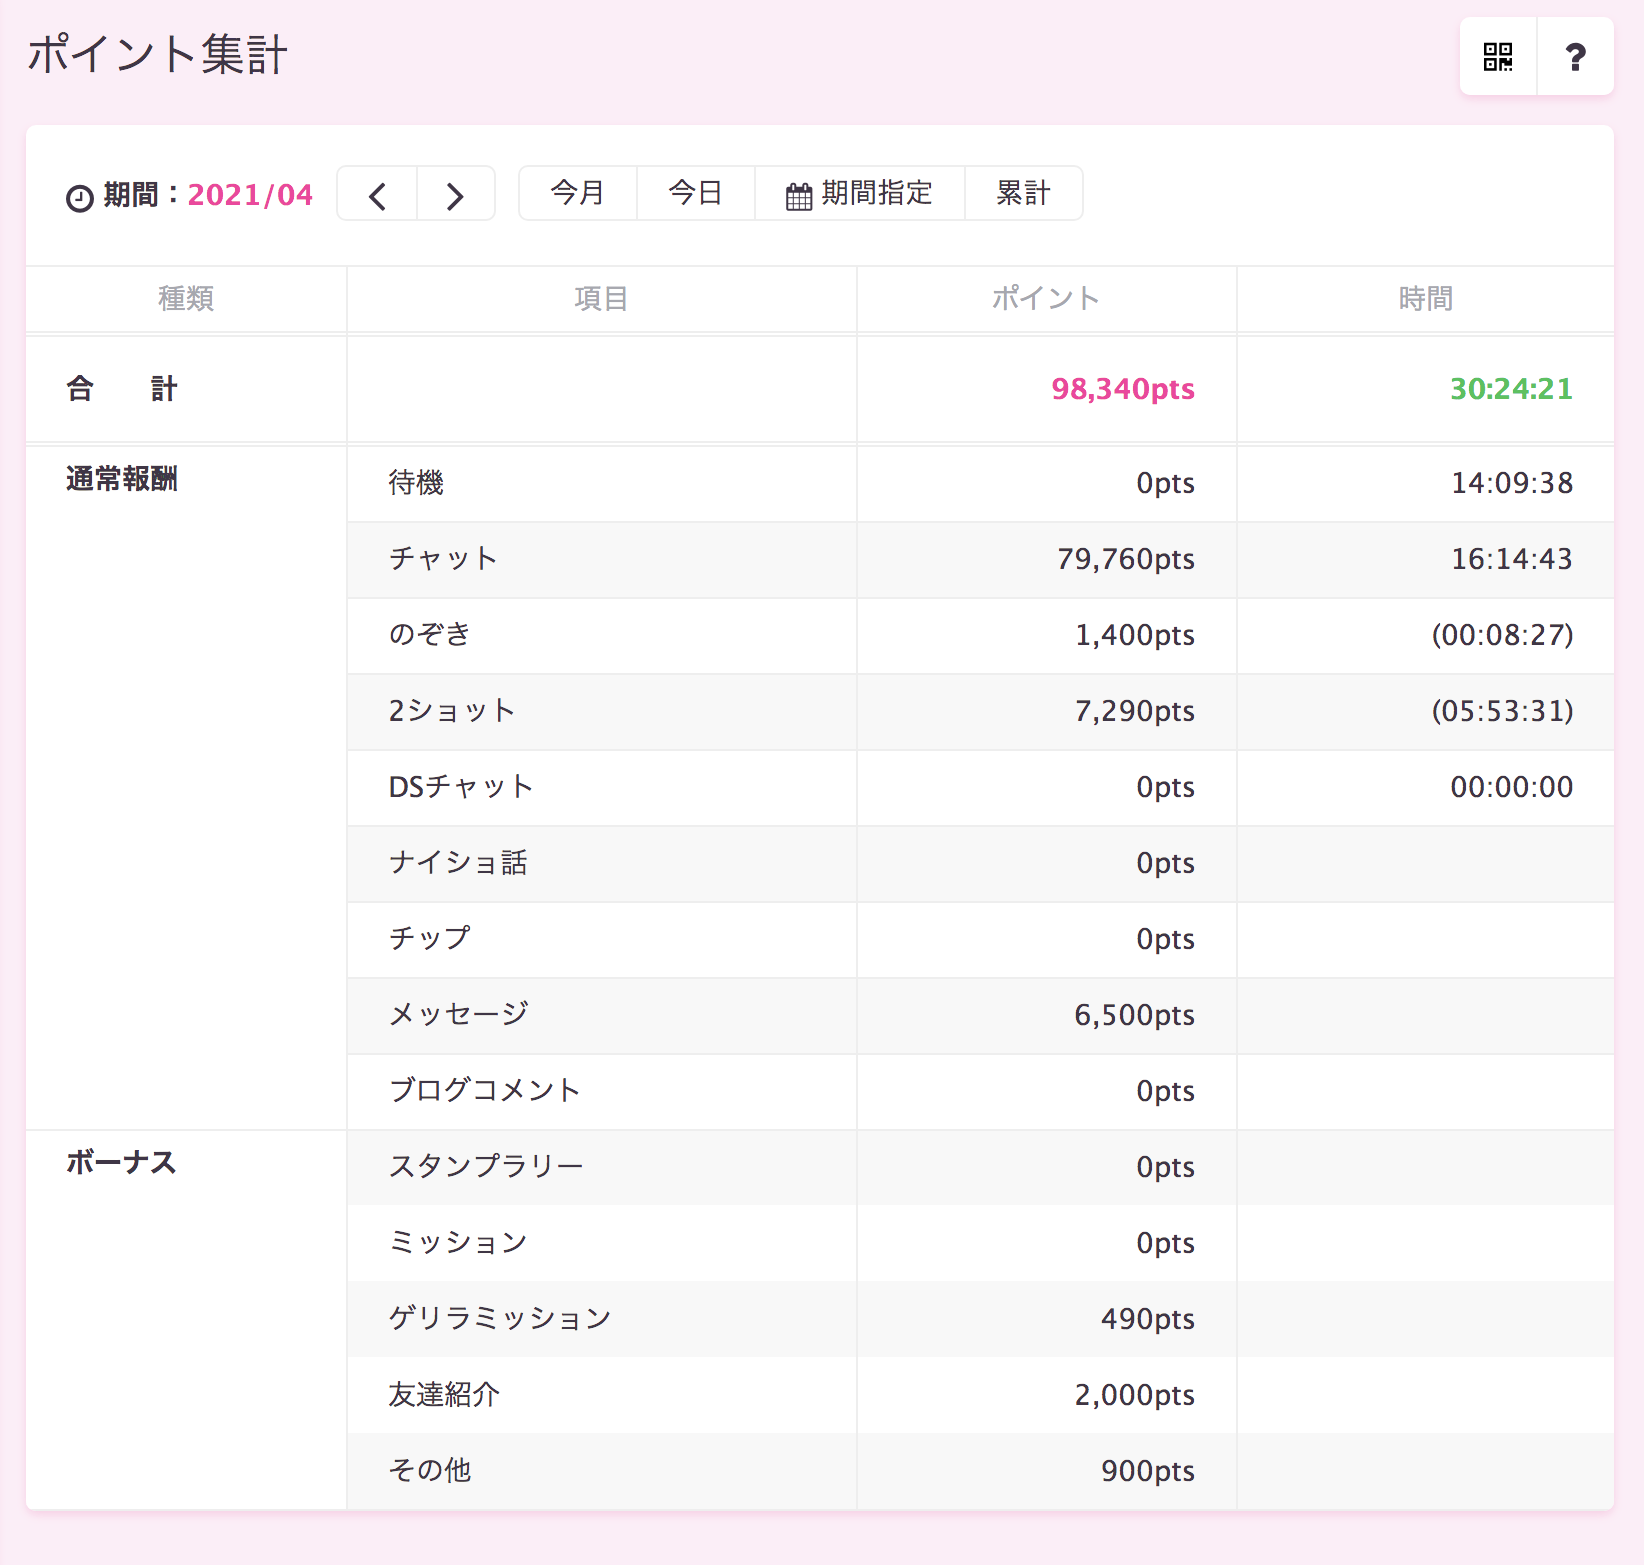Select the total 98,340pts value
Image resolution: width=1644 pixels, height=1565 pixels.
(x=1122, y=389)
